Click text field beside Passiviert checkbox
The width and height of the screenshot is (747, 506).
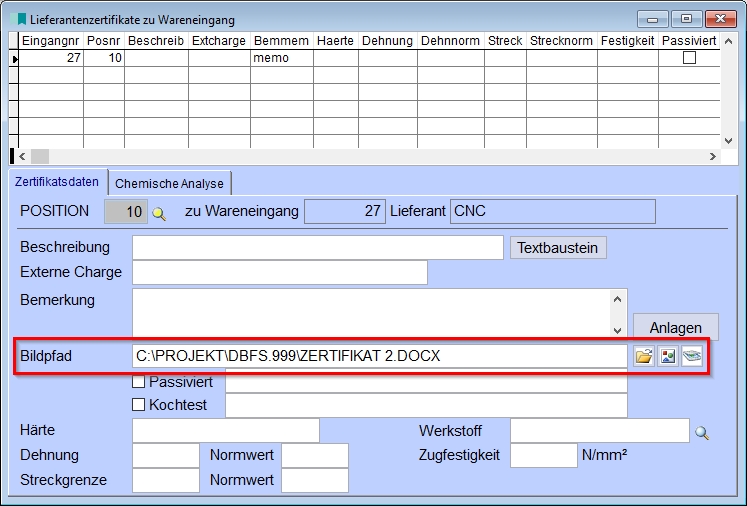click(426, 382)
